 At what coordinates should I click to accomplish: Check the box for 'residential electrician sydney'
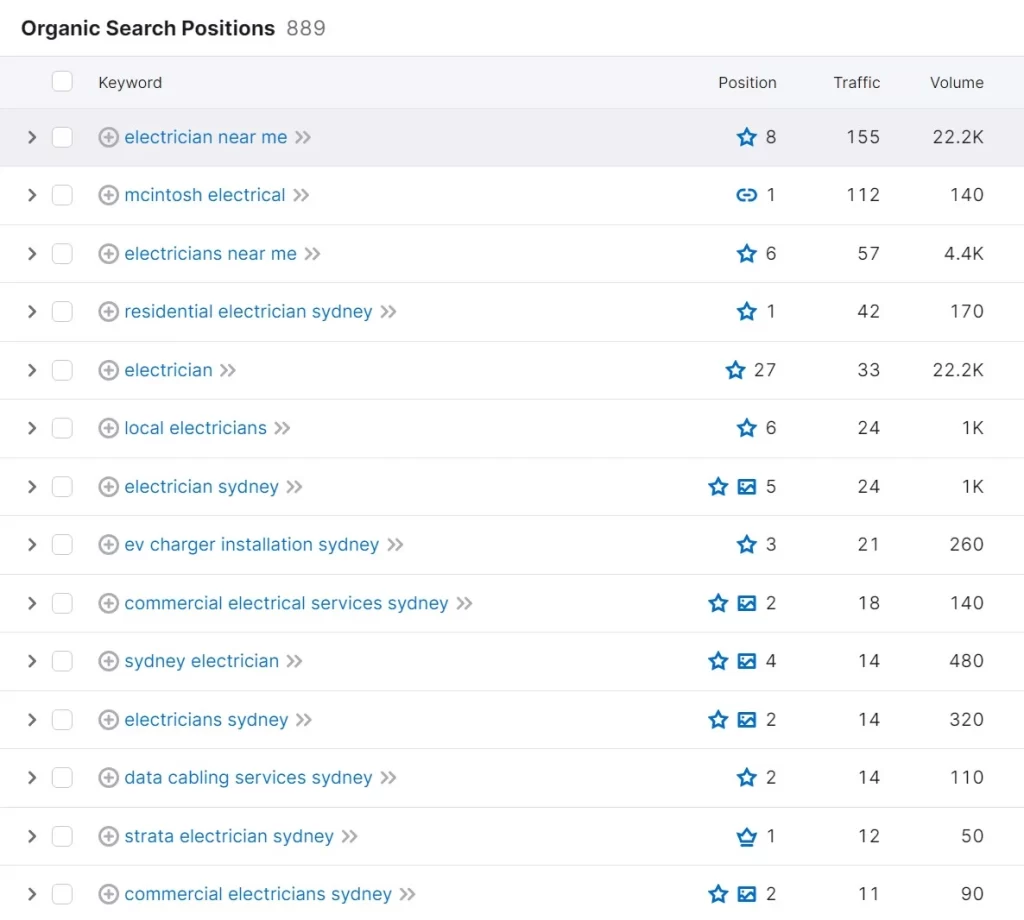click(x=62, y=312)
